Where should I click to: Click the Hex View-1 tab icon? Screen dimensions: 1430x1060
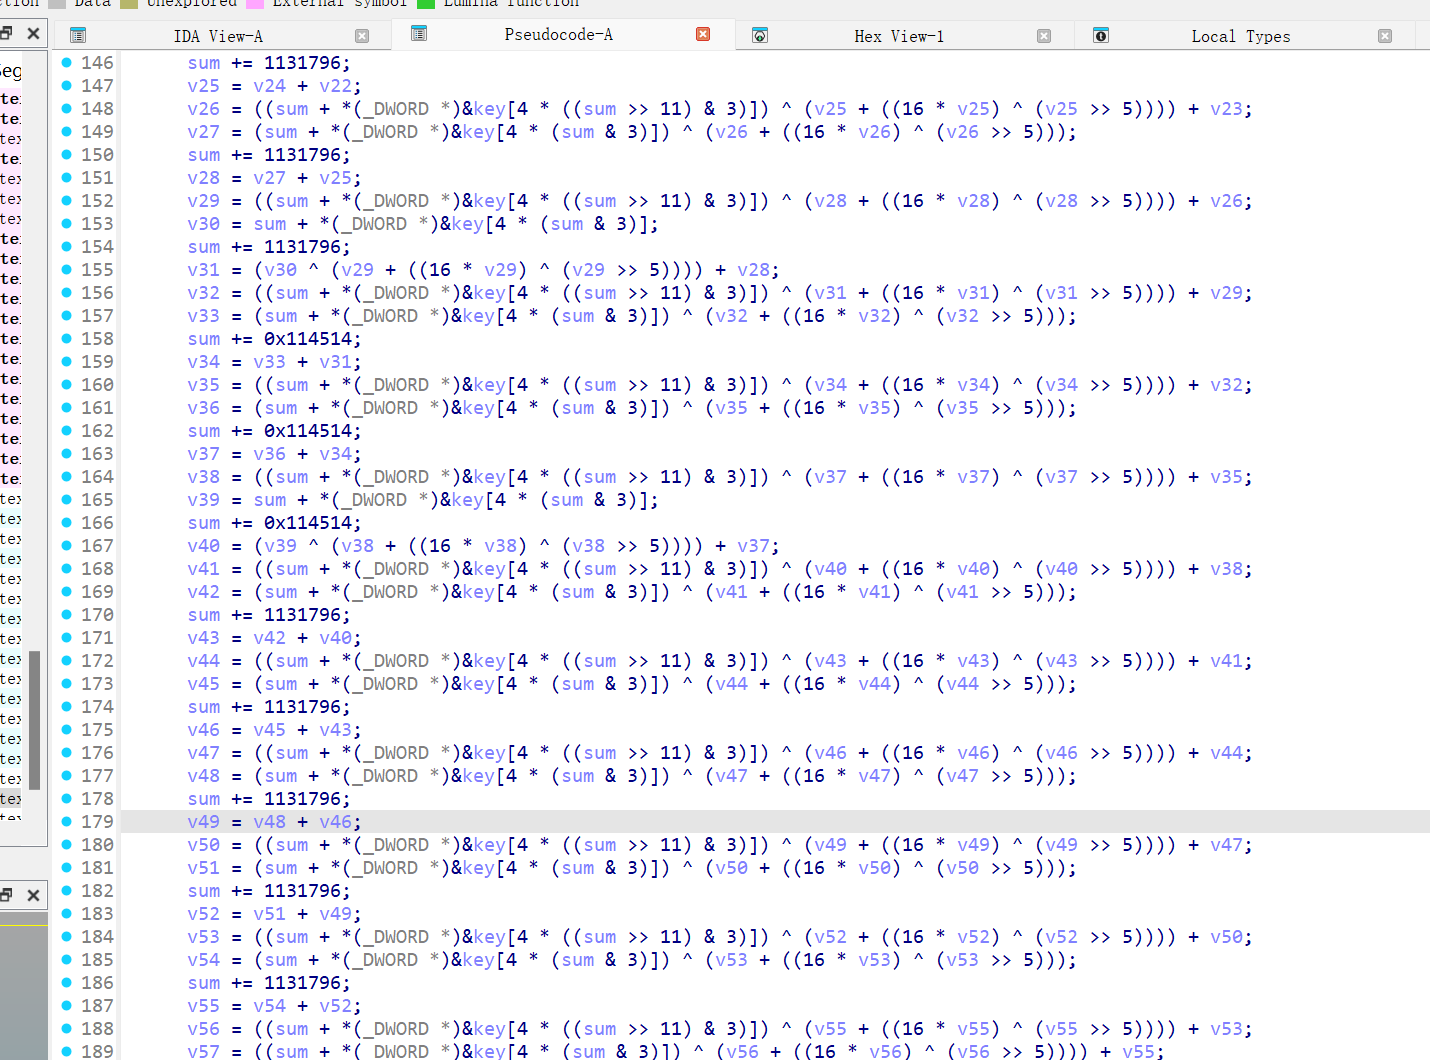point(760,36)
